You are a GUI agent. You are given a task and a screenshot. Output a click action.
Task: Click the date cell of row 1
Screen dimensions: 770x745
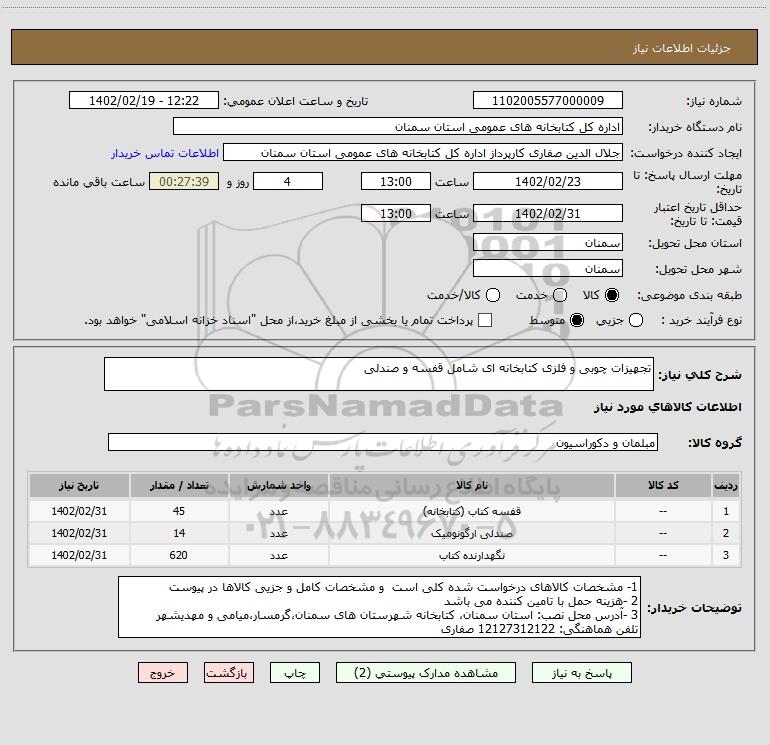(79, 511)
